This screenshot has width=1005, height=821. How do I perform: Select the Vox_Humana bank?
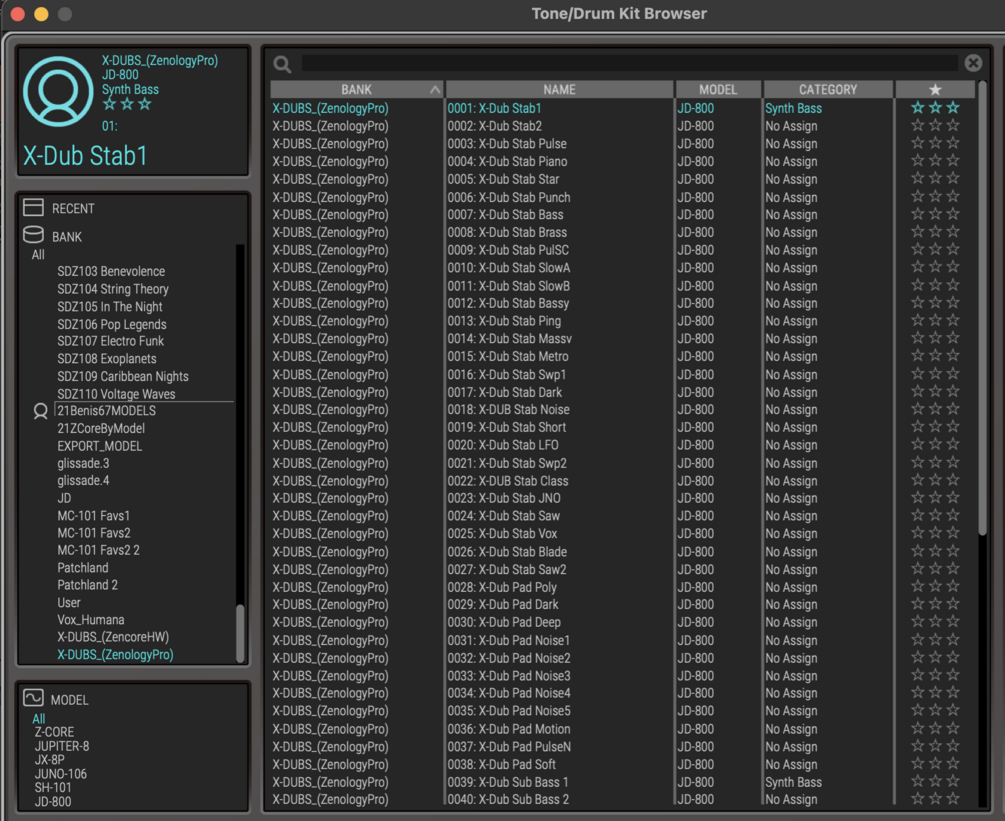90,620
